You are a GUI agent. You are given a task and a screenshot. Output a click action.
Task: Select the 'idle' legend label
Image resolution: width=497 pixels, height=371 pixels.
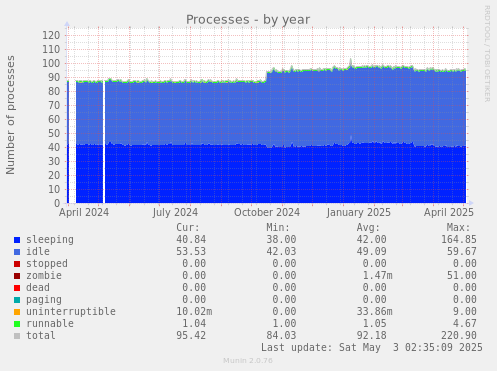pyautogui.click(x=38, y=252)
